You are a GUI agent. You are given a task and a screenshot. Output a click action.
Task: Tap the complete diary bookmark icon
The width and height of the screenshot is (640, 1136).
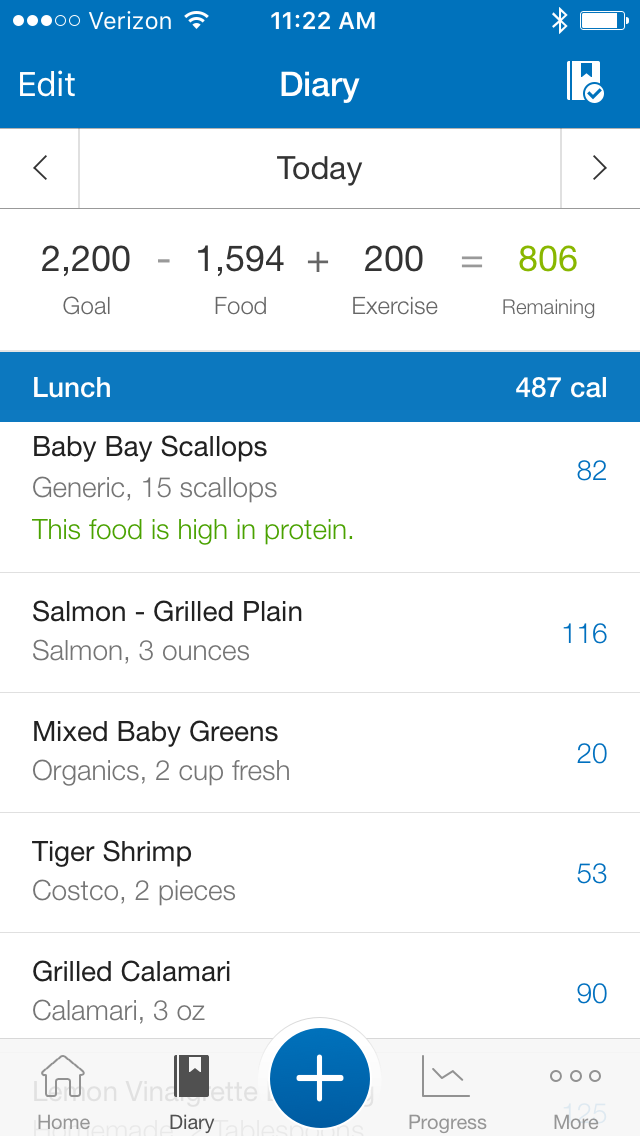pyautogui.click(x=585, y=82)
